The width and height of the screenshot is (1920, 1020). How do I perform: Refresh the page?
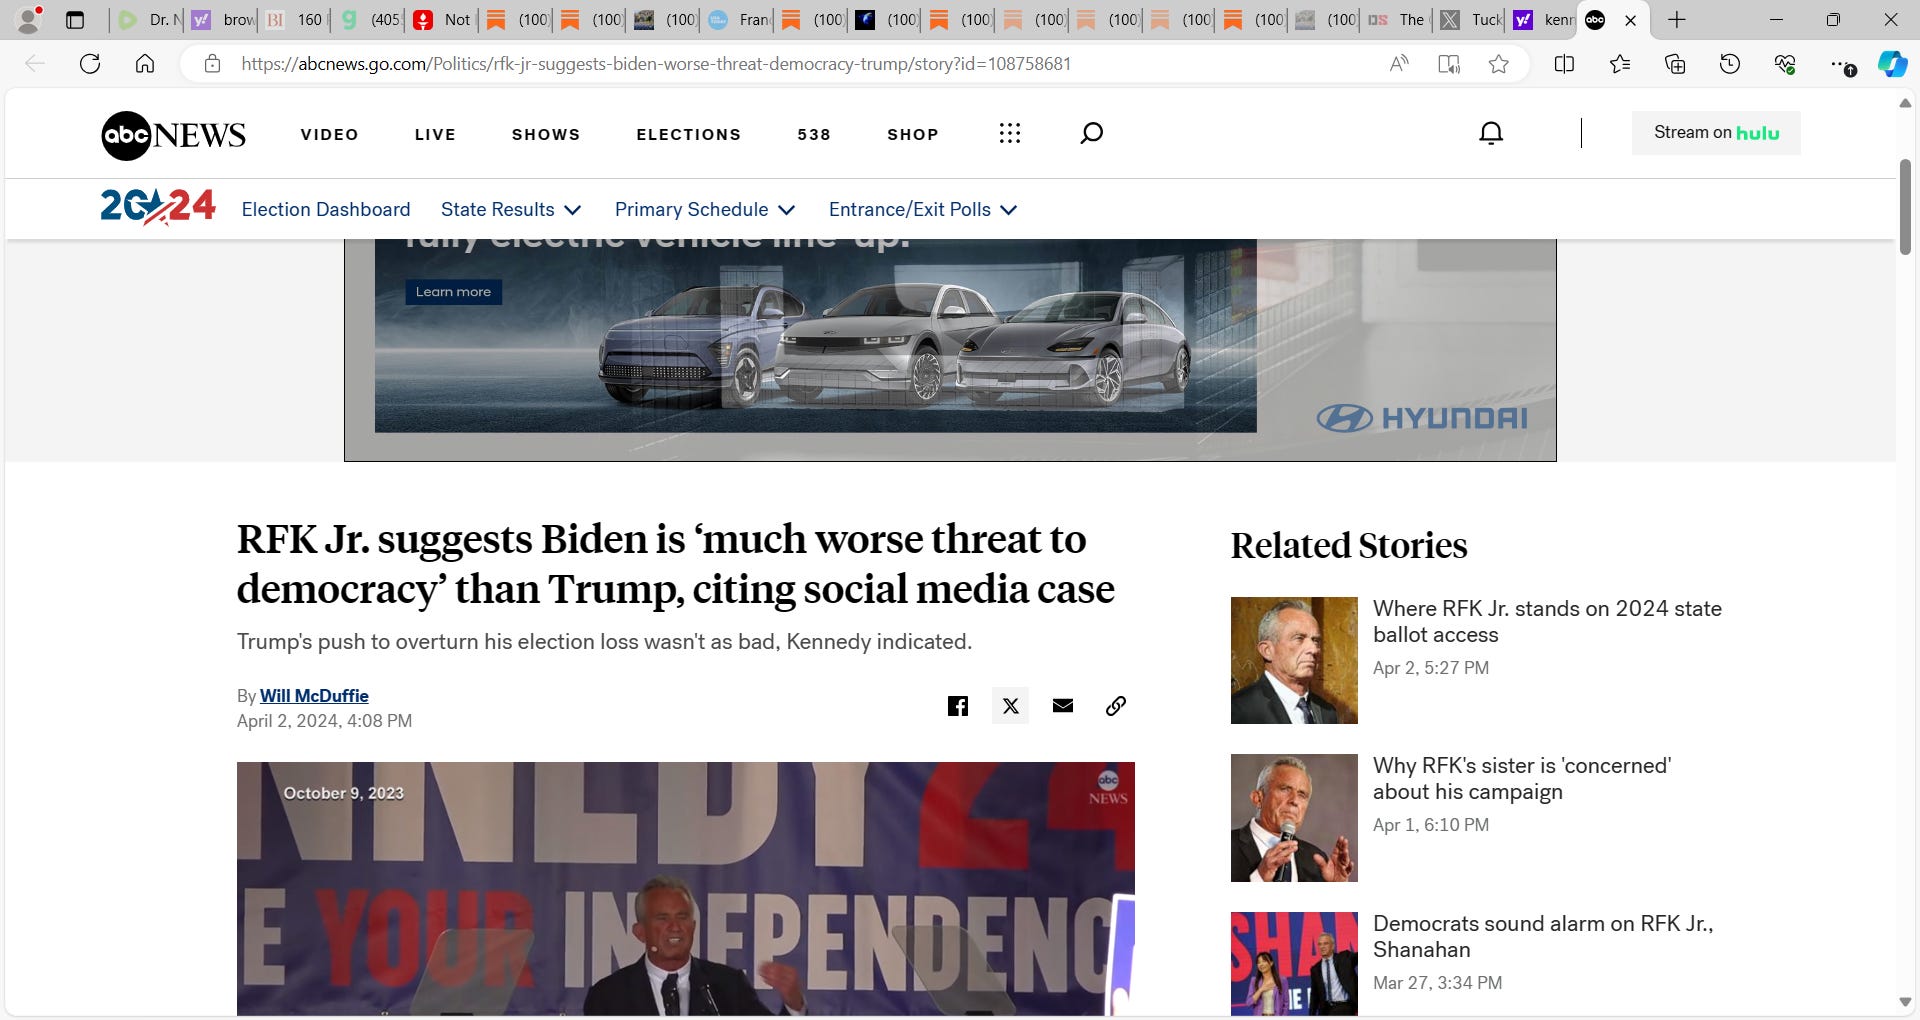90,64
